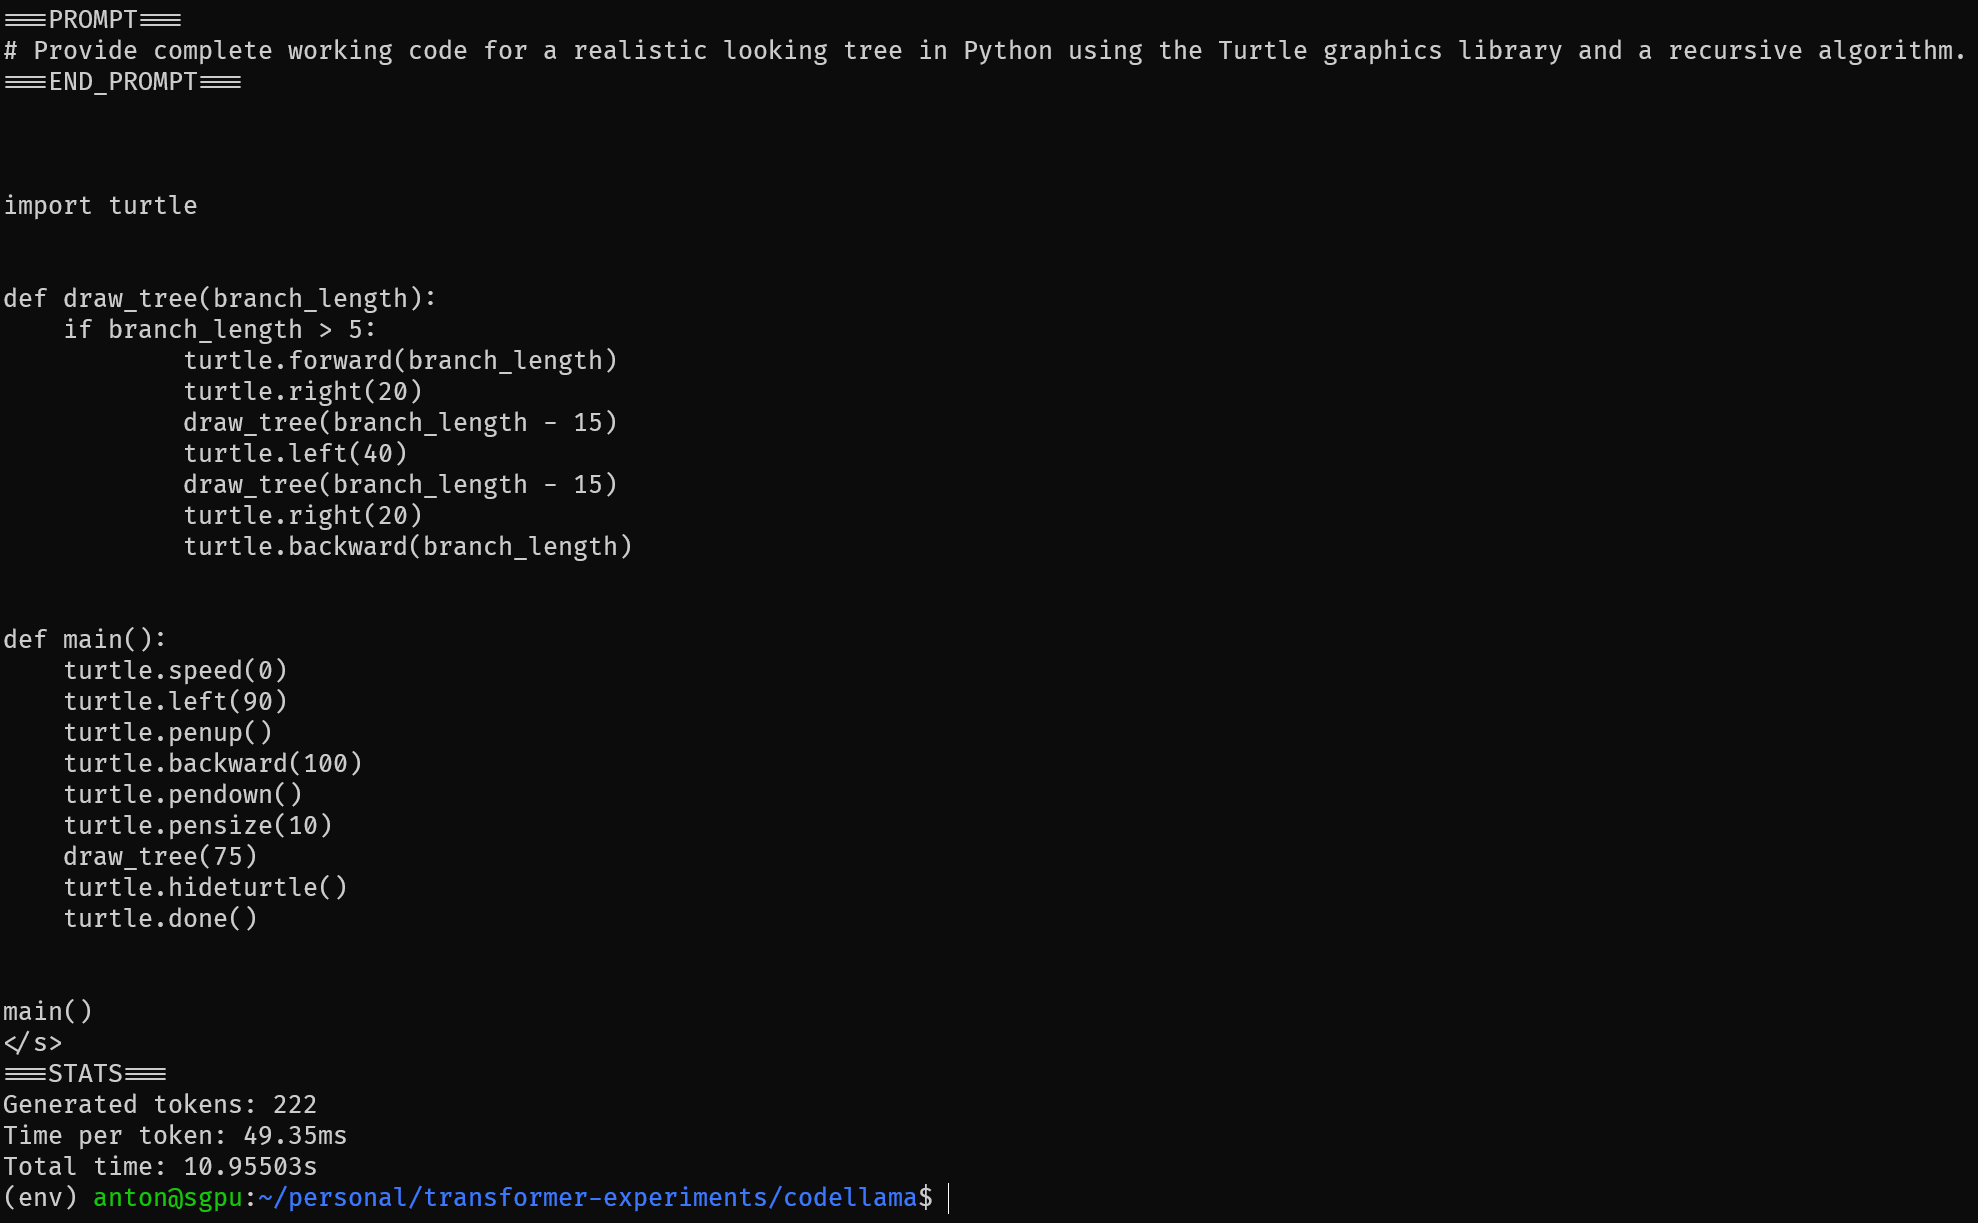Click the green 'anton@sgpu' username text
This screenshot has height=1223, width=1978.
click(167, 1197)
